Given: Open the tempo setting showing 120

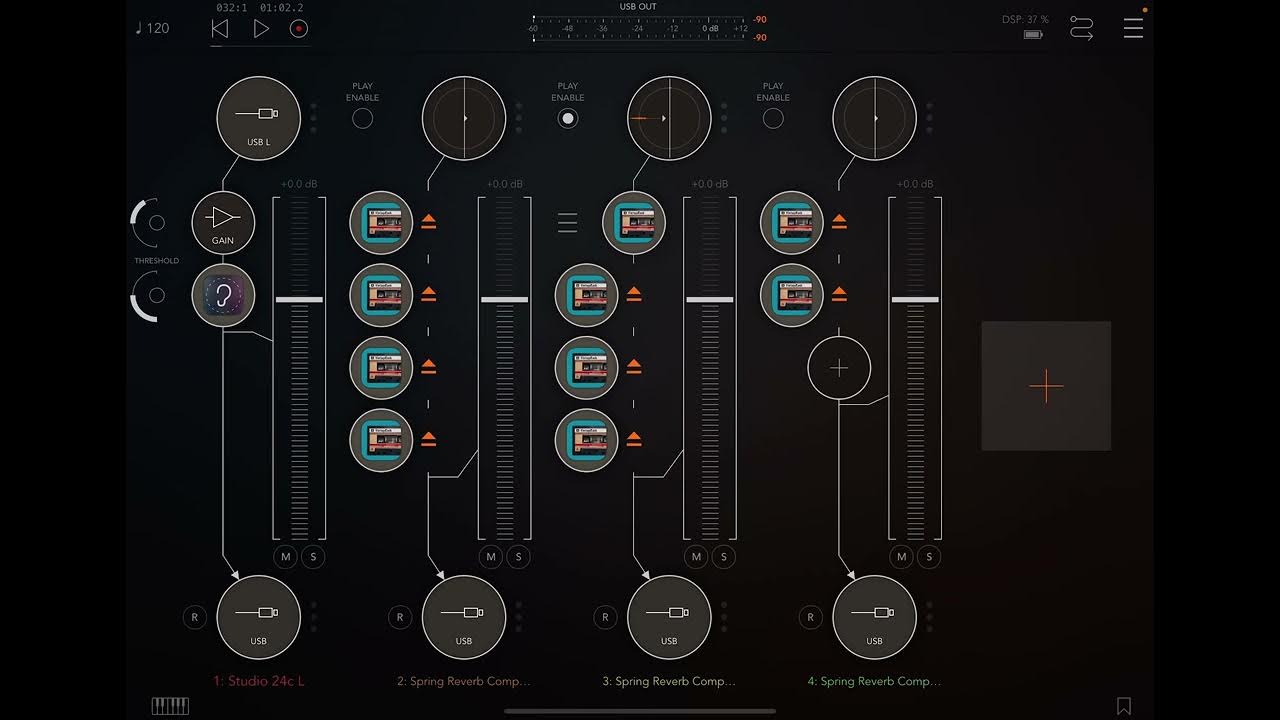Looking at the screenshot, I should (x=152, y=28).
